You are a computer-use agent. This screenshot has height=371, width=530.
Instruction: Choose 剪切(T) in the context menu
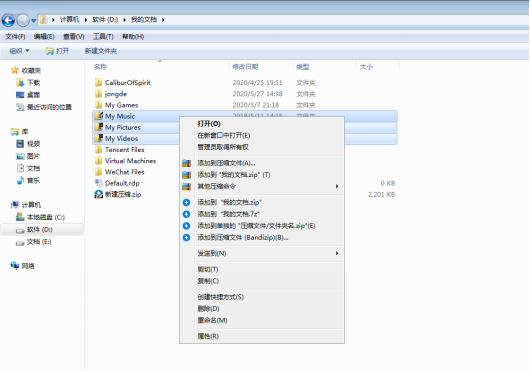click(x=208, y=269)
